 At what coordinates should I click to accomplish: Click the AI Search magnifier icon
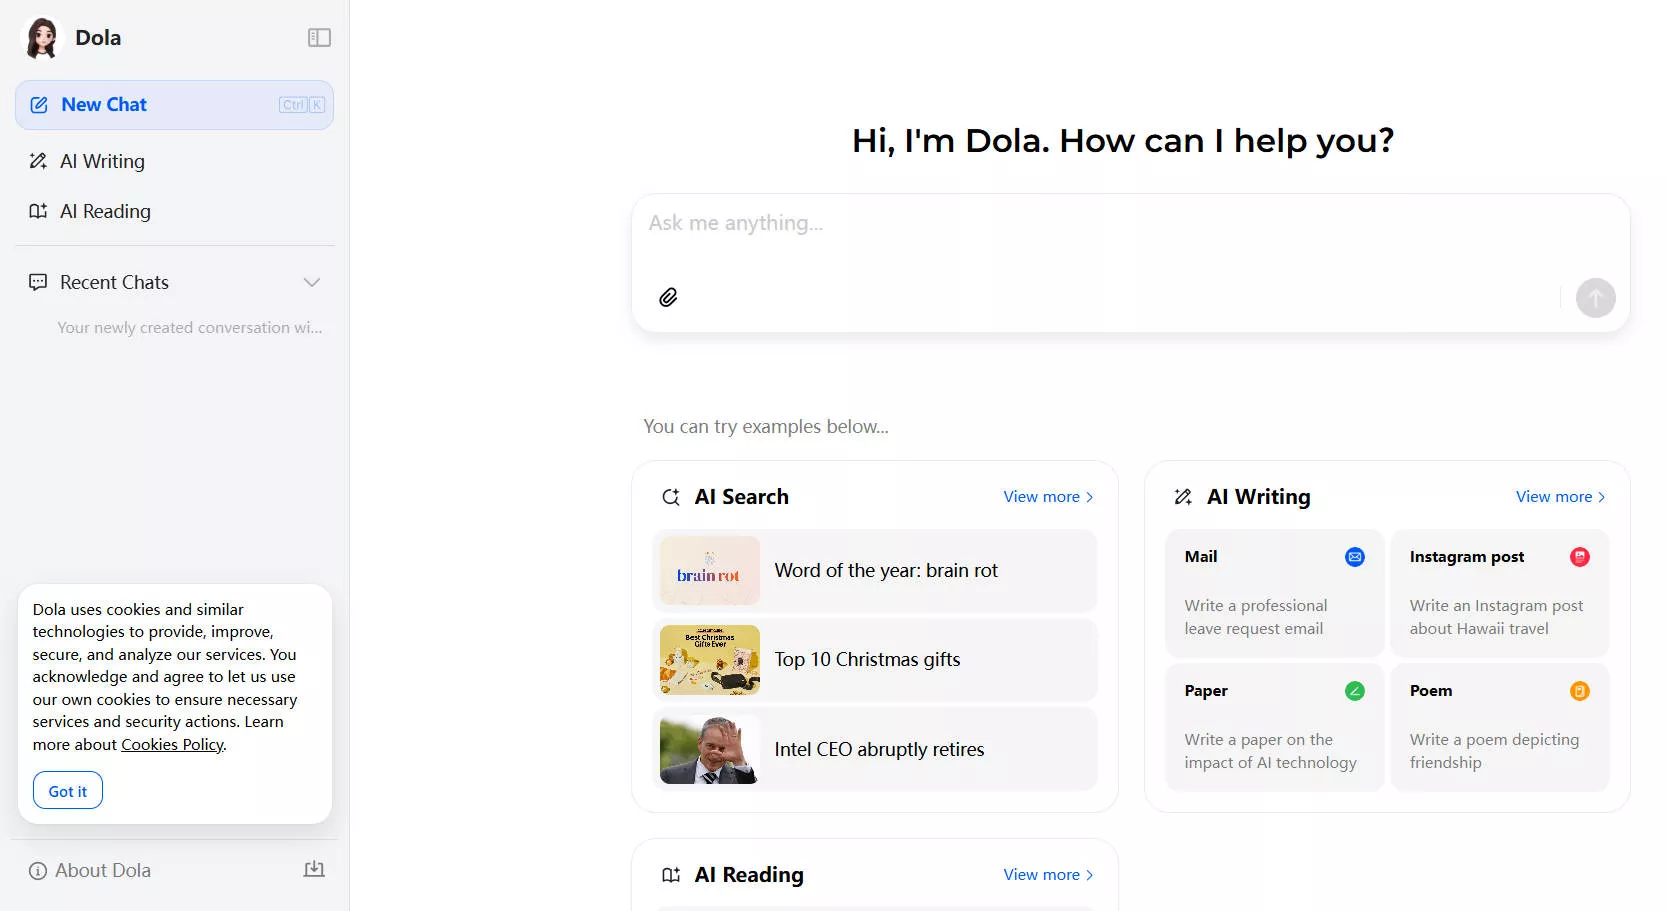coord(671,496)
